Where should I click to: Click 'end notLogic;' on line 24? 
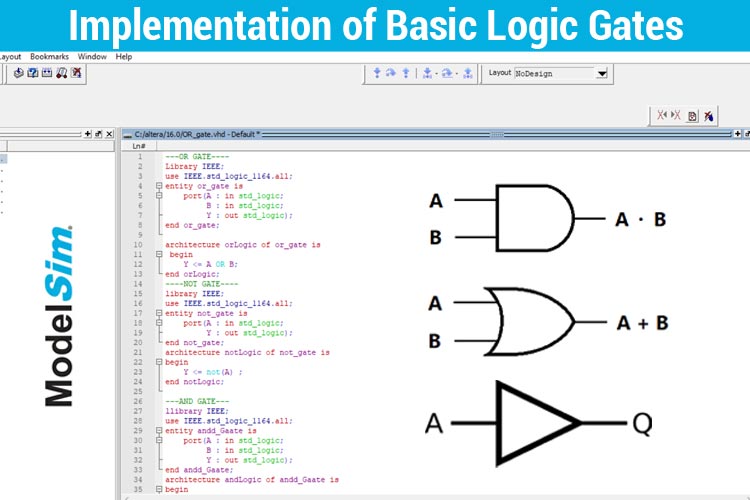click(x=194, y=382)
